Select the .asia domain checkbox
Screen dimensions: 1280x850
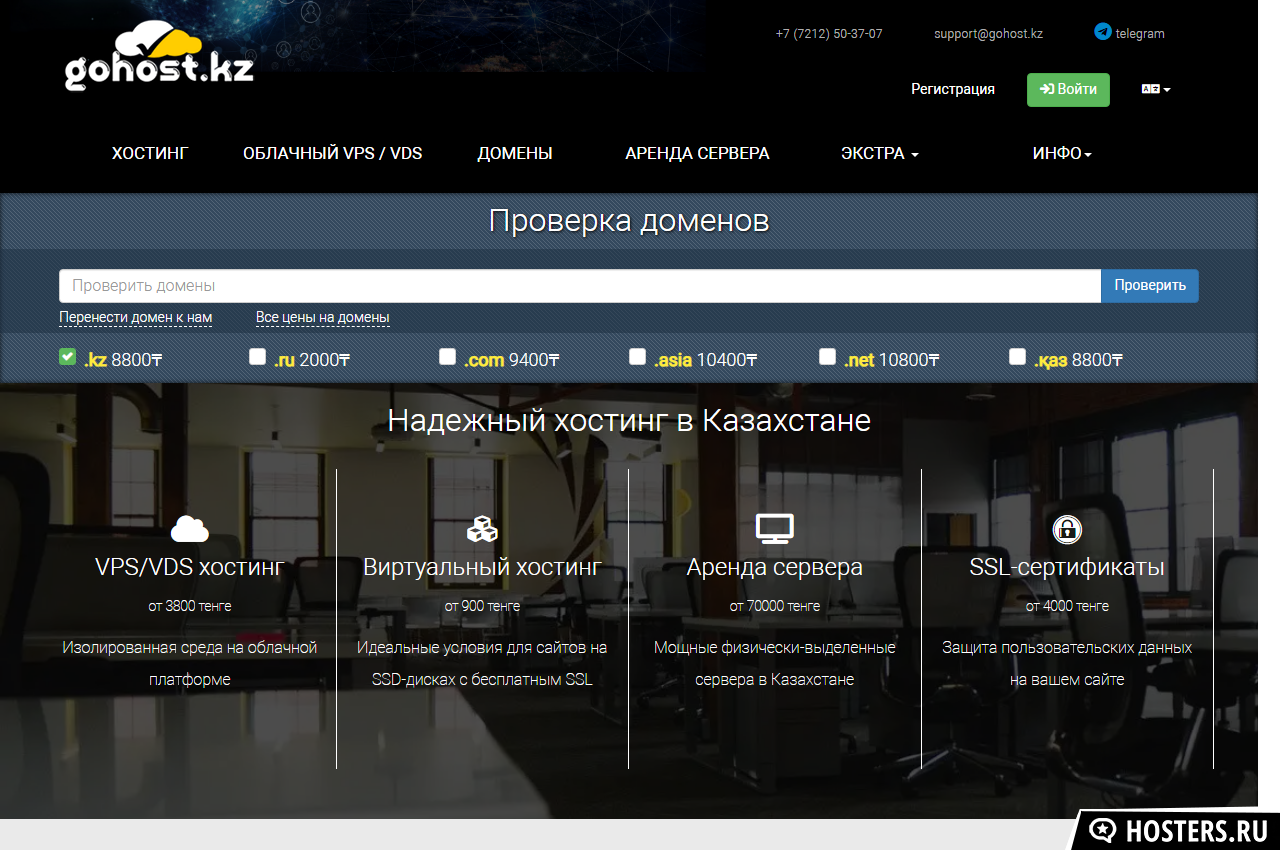637,357
